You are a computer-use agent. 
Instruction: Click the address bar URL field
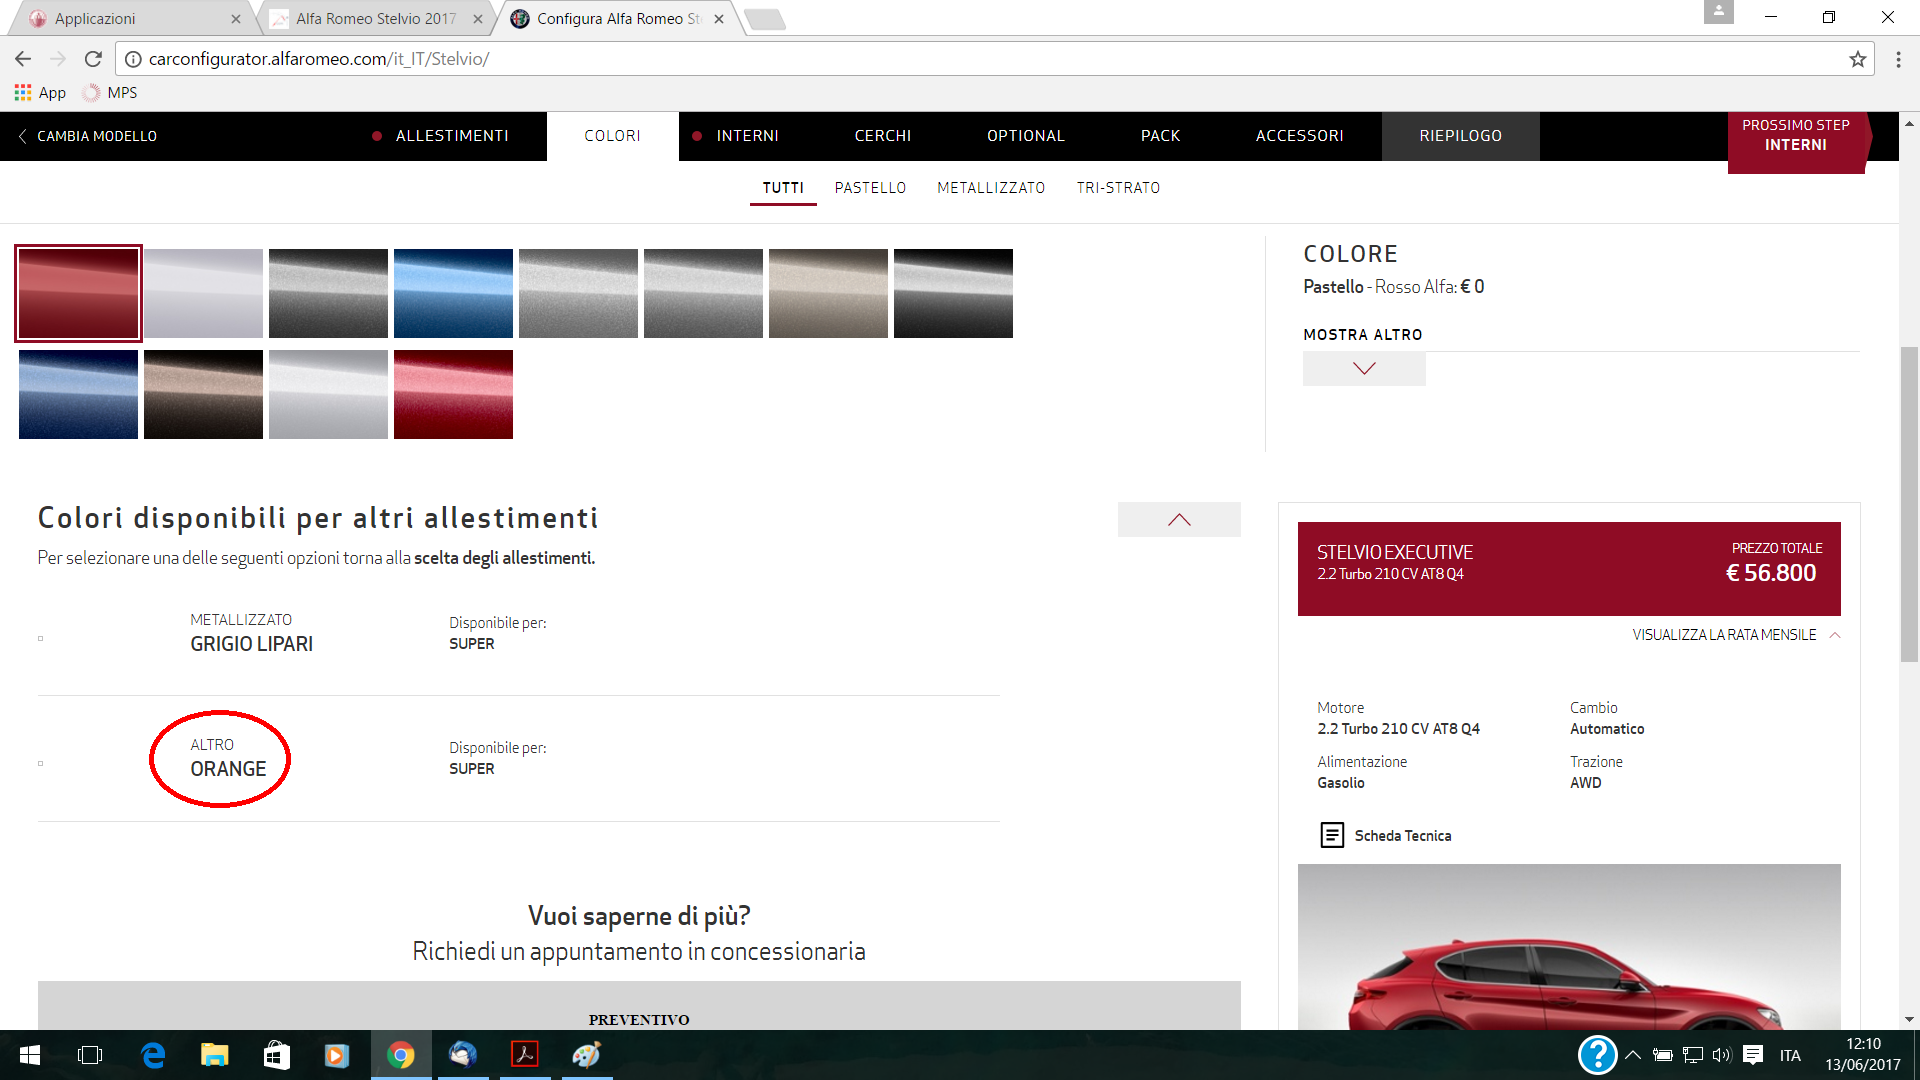pos(990,59)
